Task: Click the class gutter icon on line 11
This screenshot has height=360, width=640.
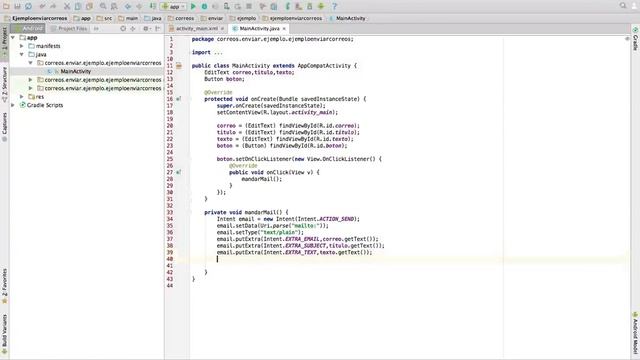Action: click(179, 66)
